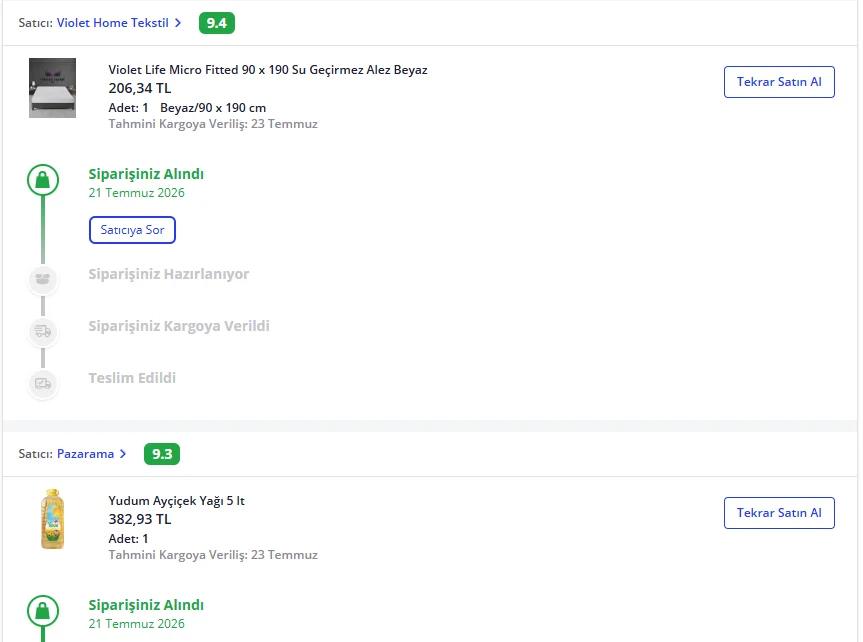Open the Violet Home Tekstil seller link
The width and height of the screenshot is (863, 642).
[x=113, y=23]
